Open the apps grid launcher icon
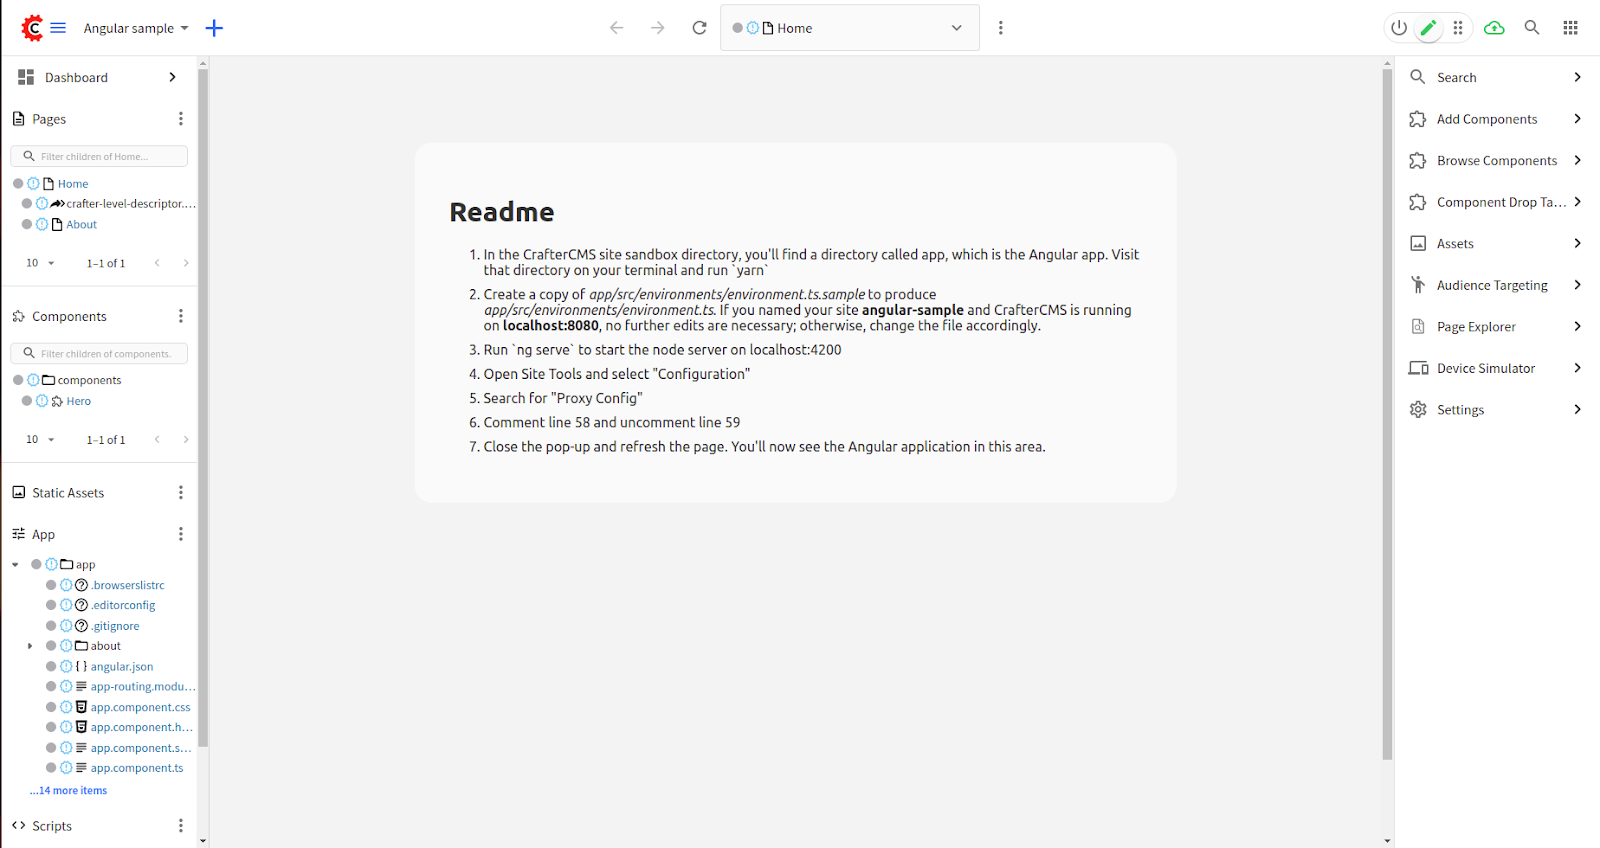 click(x=1570, y=28)
